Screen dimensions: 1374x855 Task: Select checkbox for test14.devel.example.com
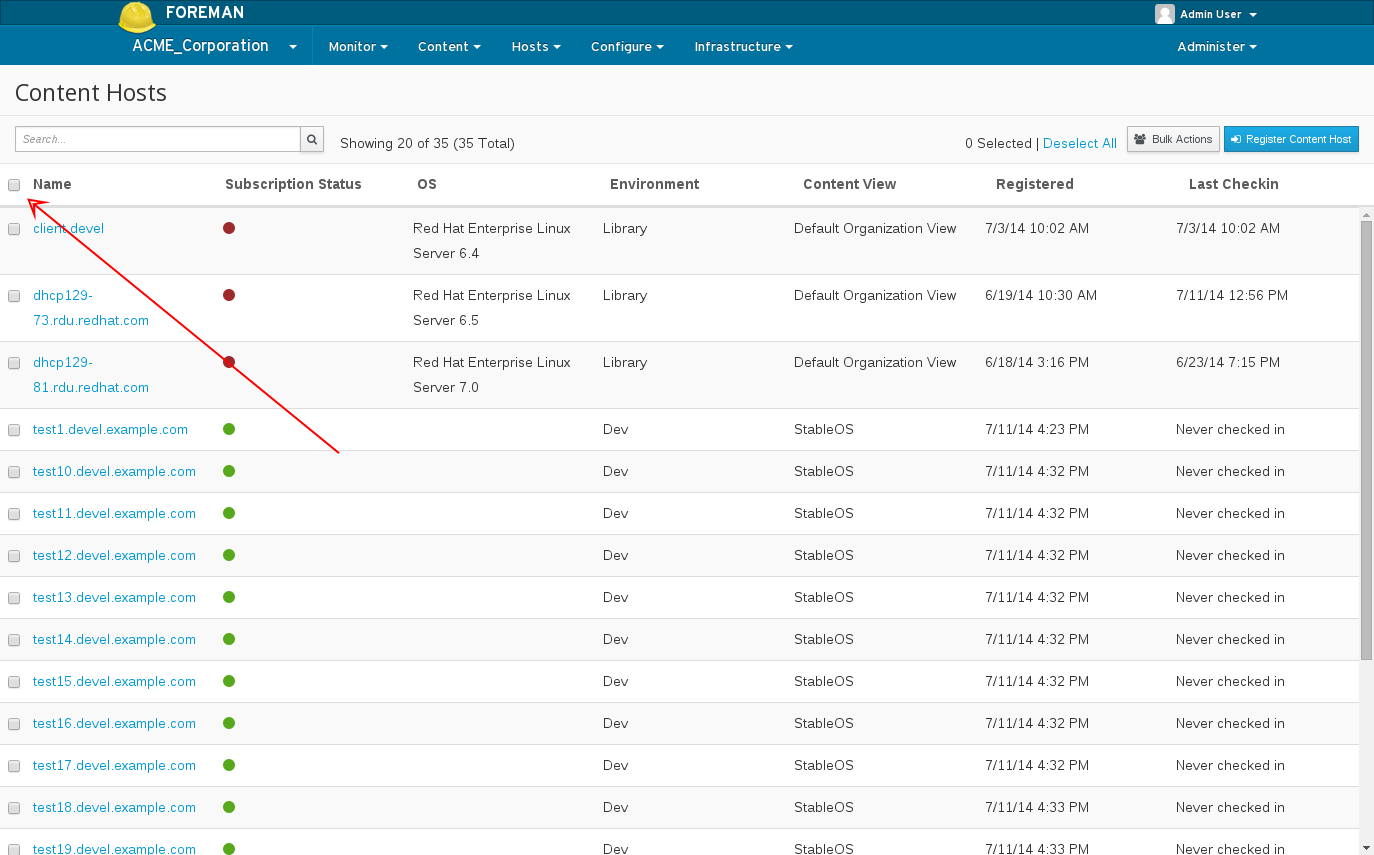coord(14,640)
